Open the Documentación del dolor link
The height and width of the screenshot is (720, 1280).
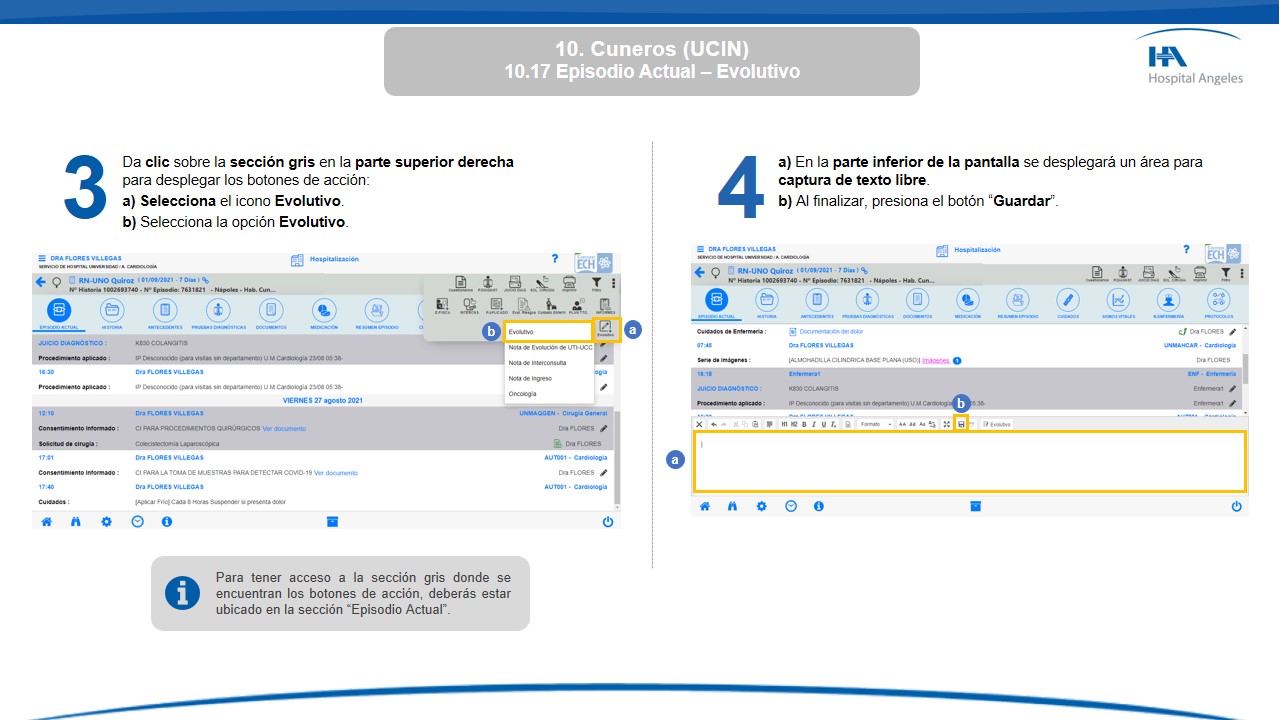click(831, 331)
